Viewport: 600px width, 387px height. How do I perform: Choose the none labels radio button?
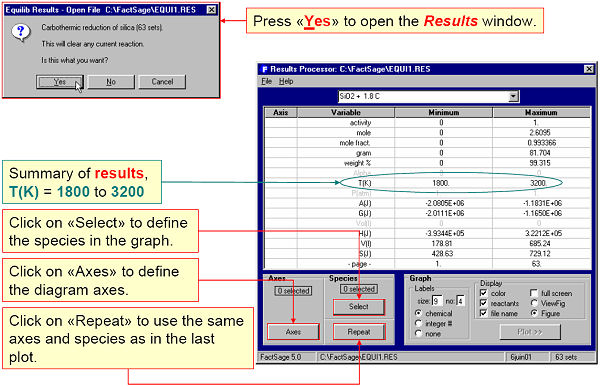[419, 333]
